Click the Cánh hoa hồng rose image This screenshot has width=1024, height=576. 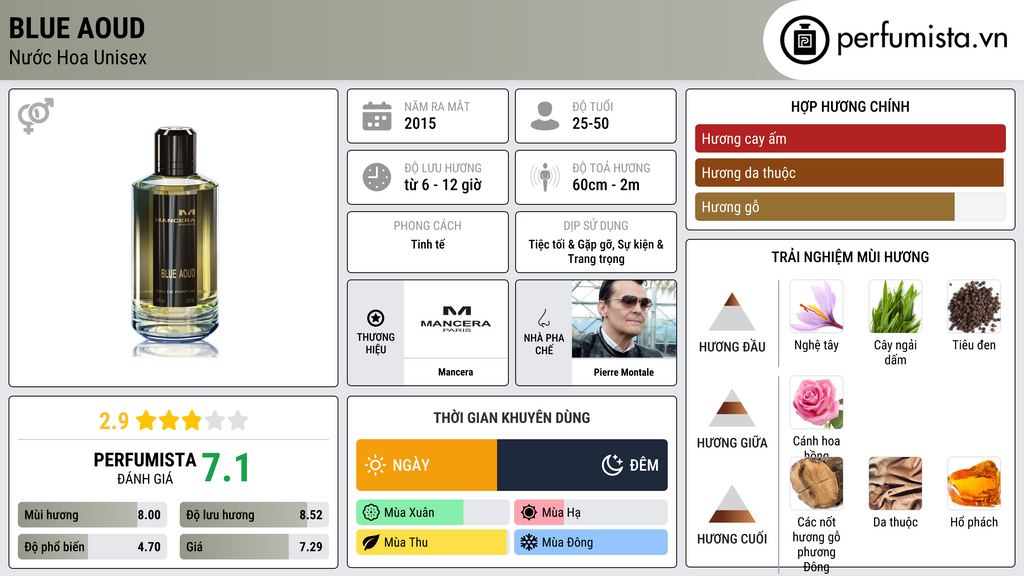(816, 403)
